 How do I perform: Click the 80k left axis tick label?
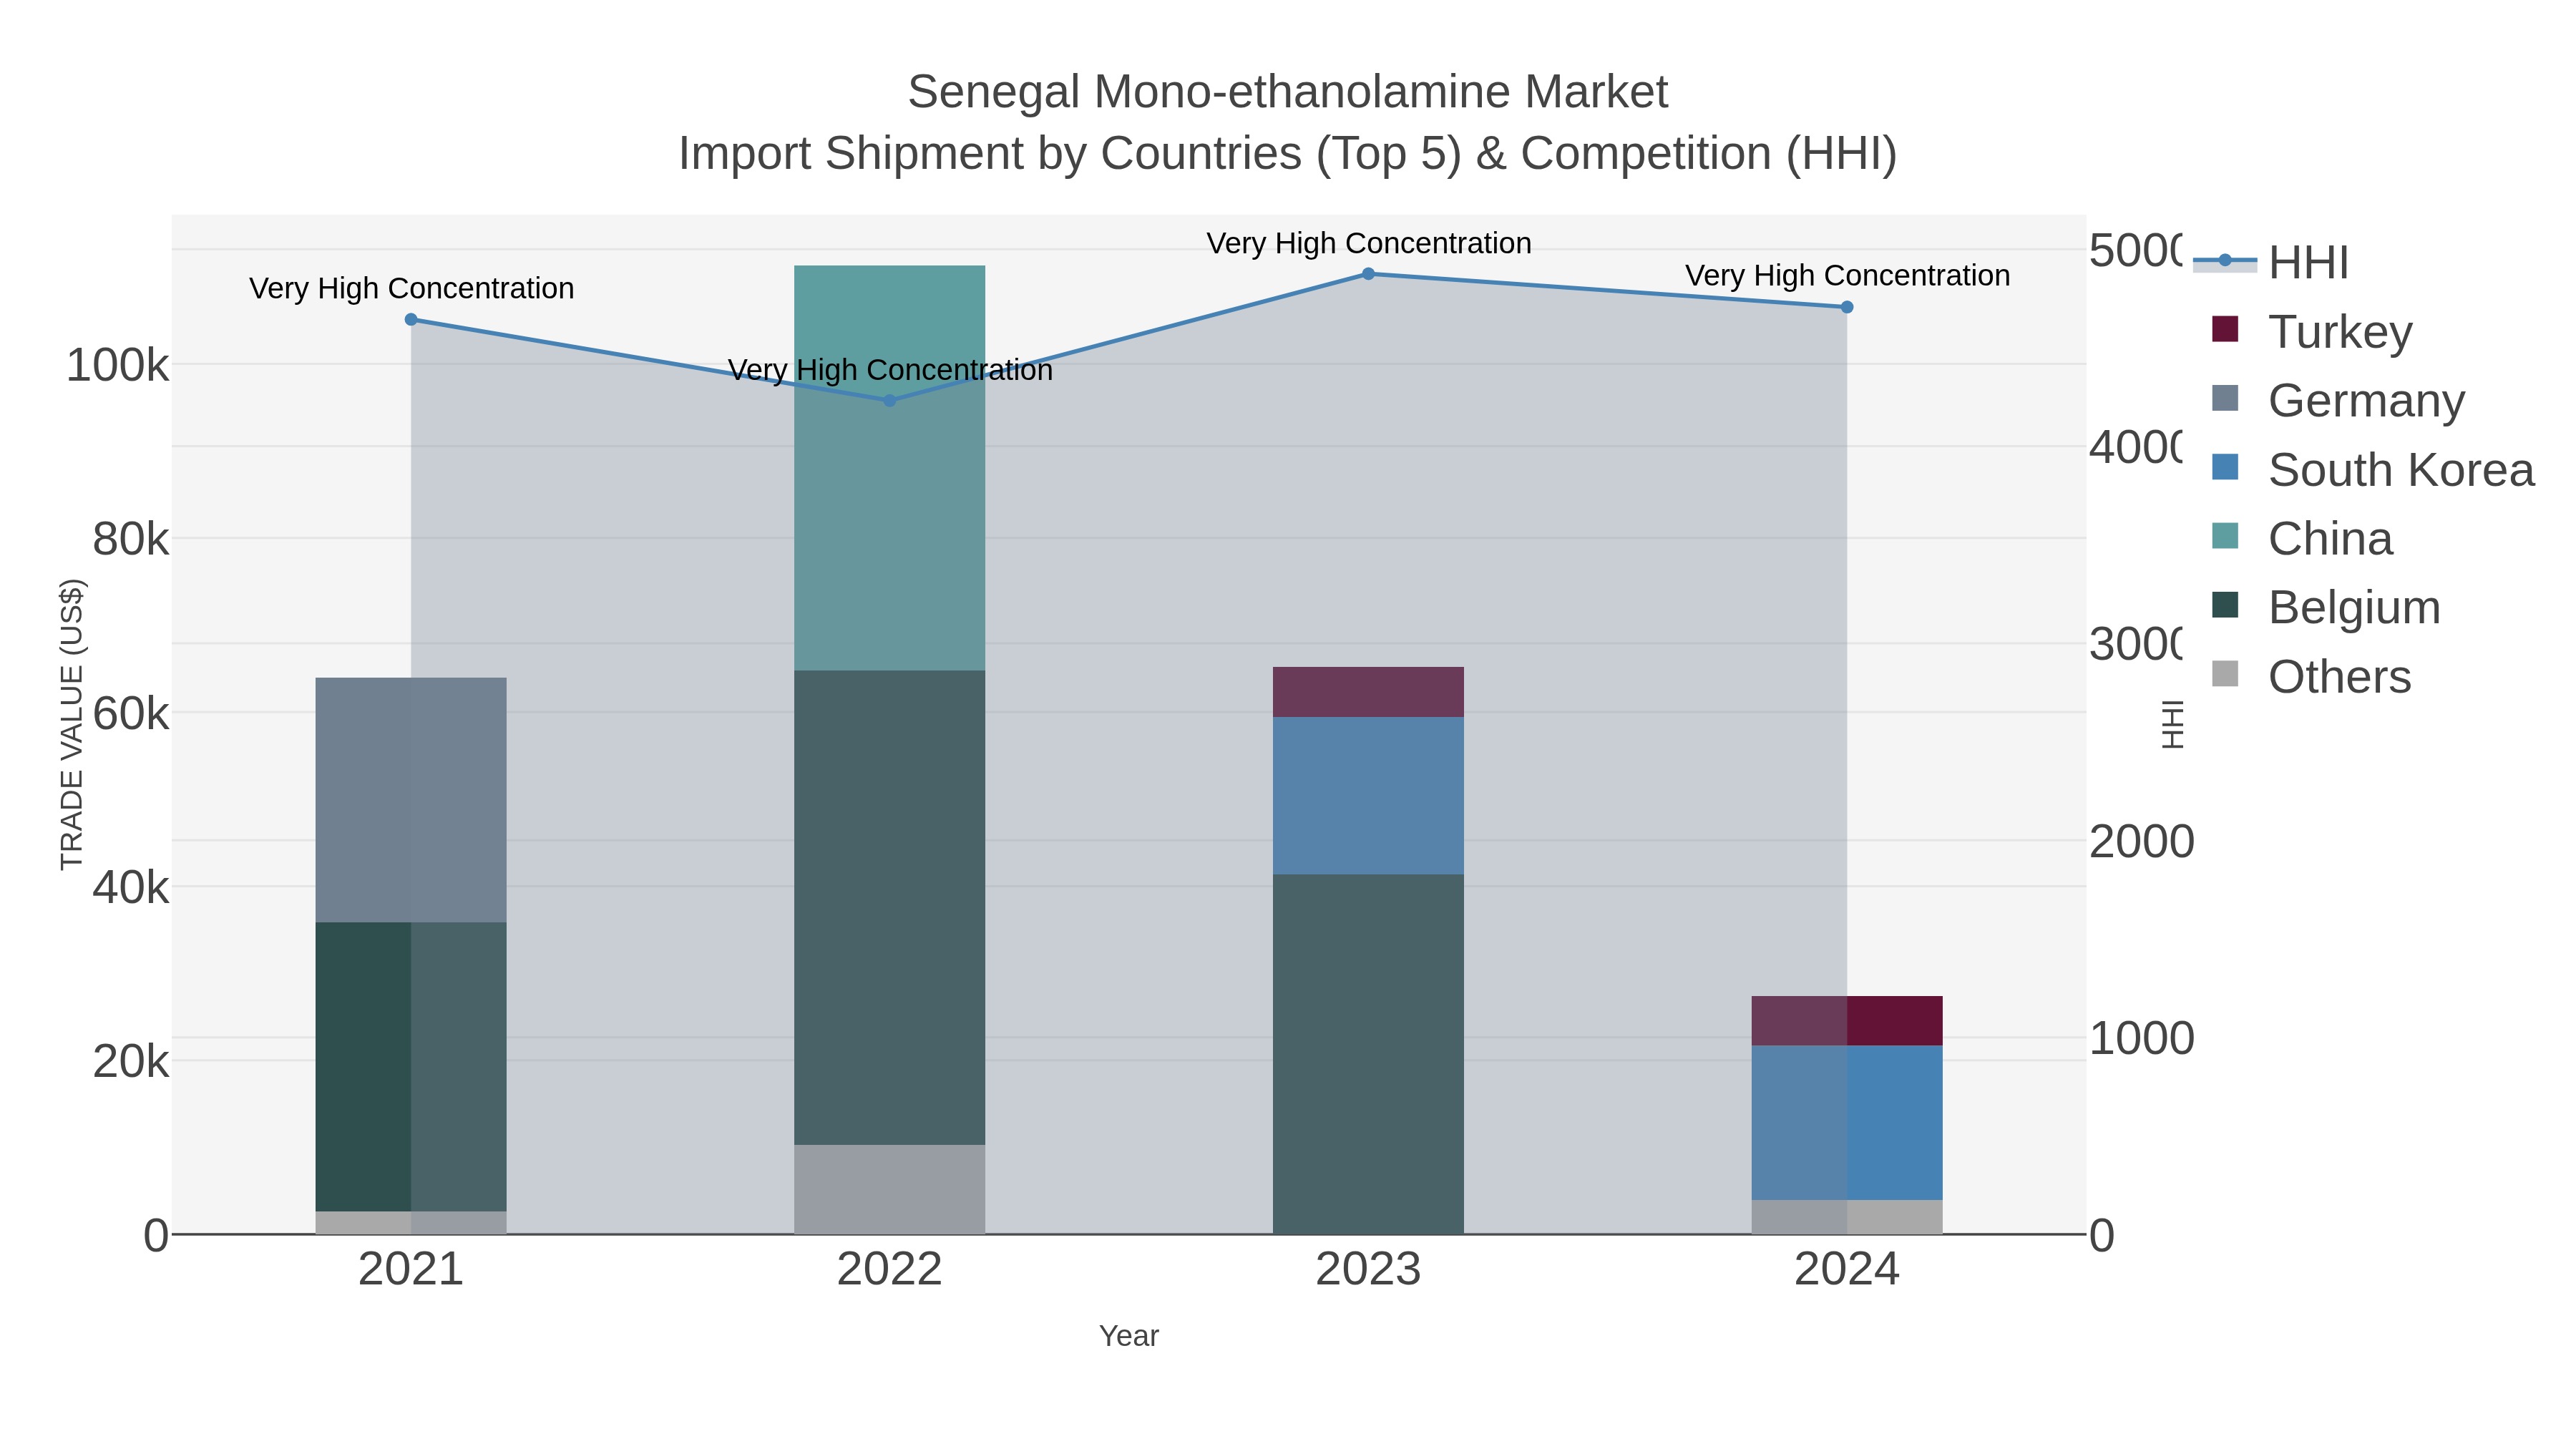click(x=130, y=540)
